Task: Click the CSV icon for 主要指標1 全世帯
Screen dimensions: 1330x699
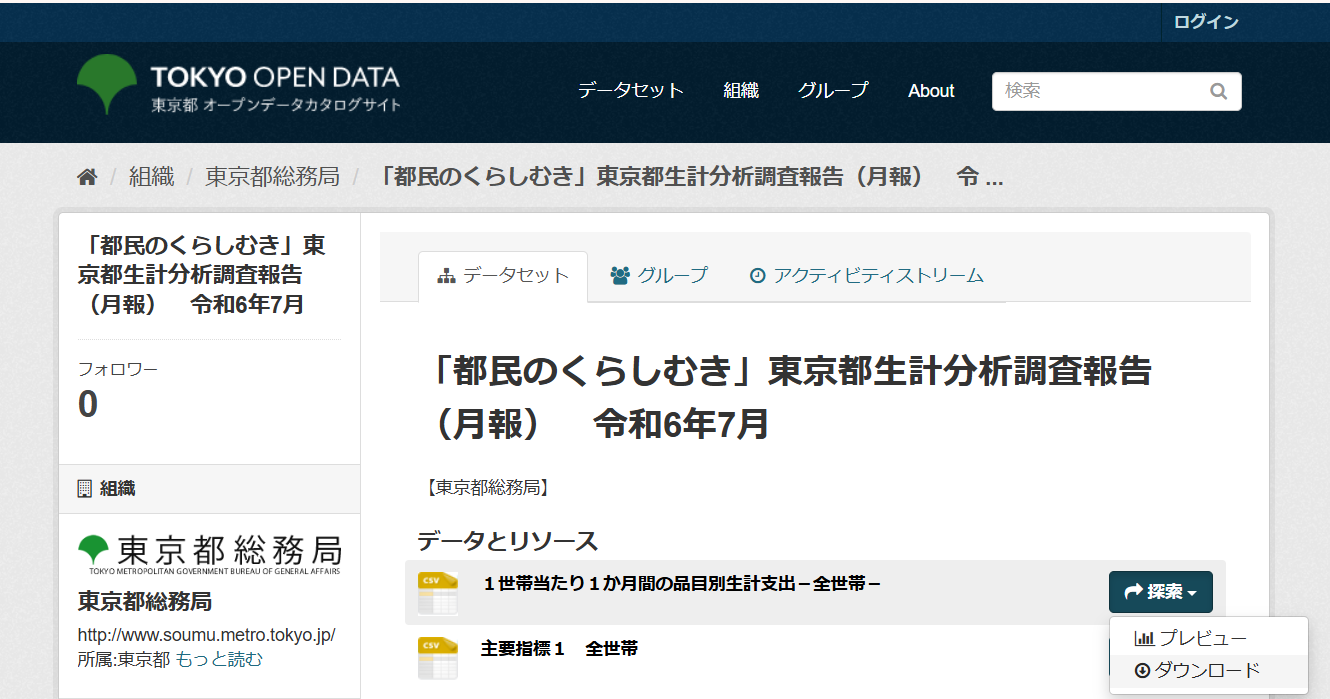Action: pos(438,657)
